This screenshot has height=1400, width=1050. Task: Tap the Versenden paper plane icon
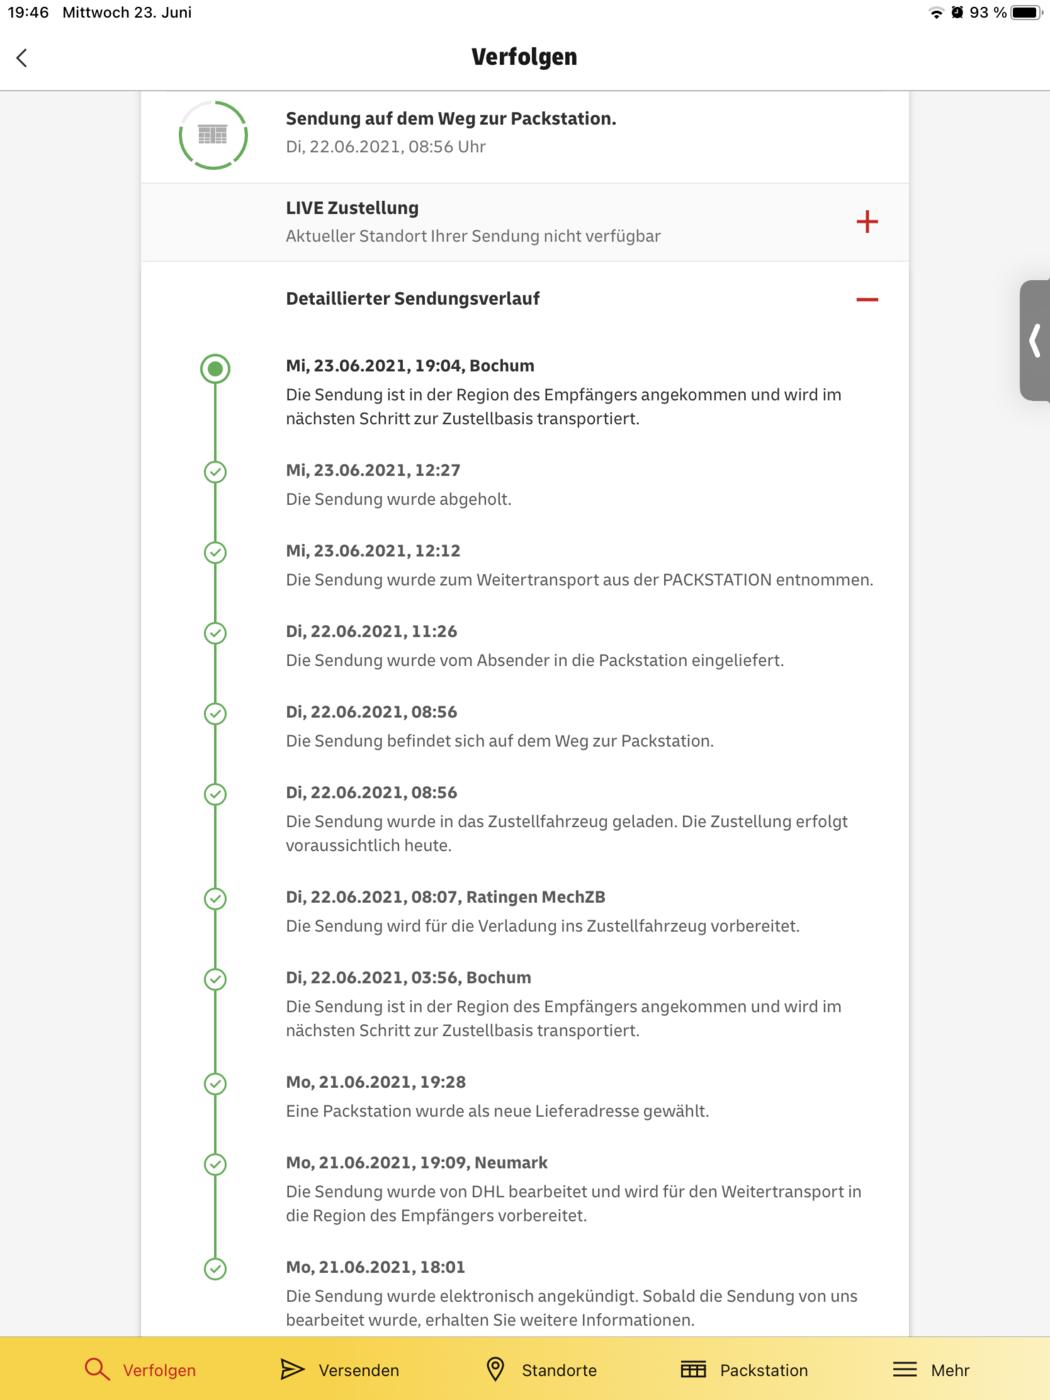[x=292, y=1369]
